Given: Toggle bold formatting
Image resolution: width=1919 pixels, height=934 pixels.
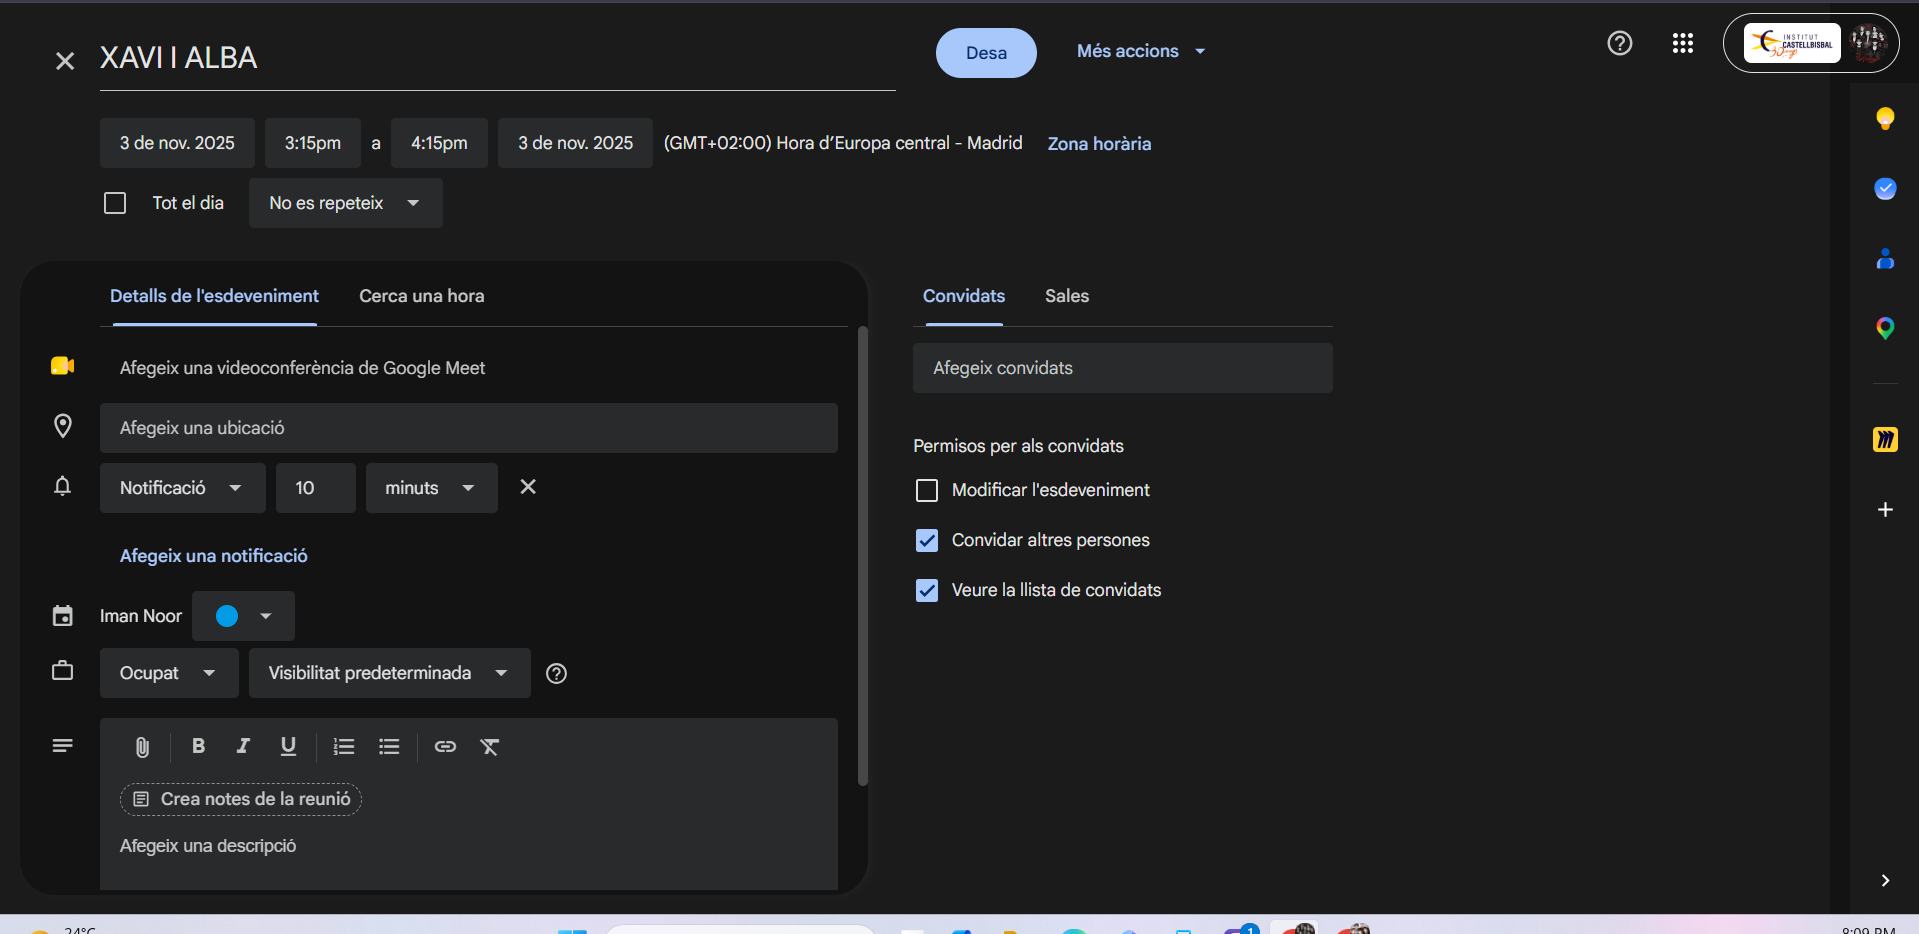Looking at the screenshot, I should (198, 746).
